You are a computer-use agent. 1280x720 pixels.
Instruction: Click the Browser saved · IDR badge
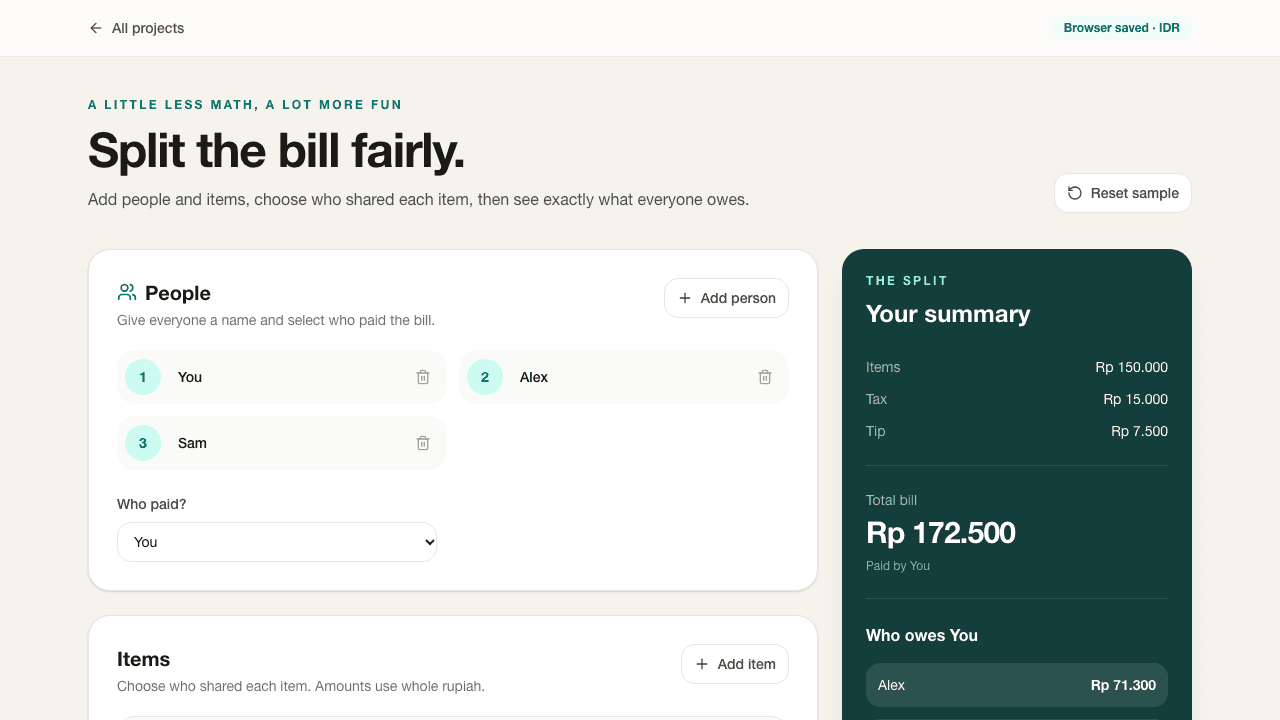click(x=1122, y=28)
